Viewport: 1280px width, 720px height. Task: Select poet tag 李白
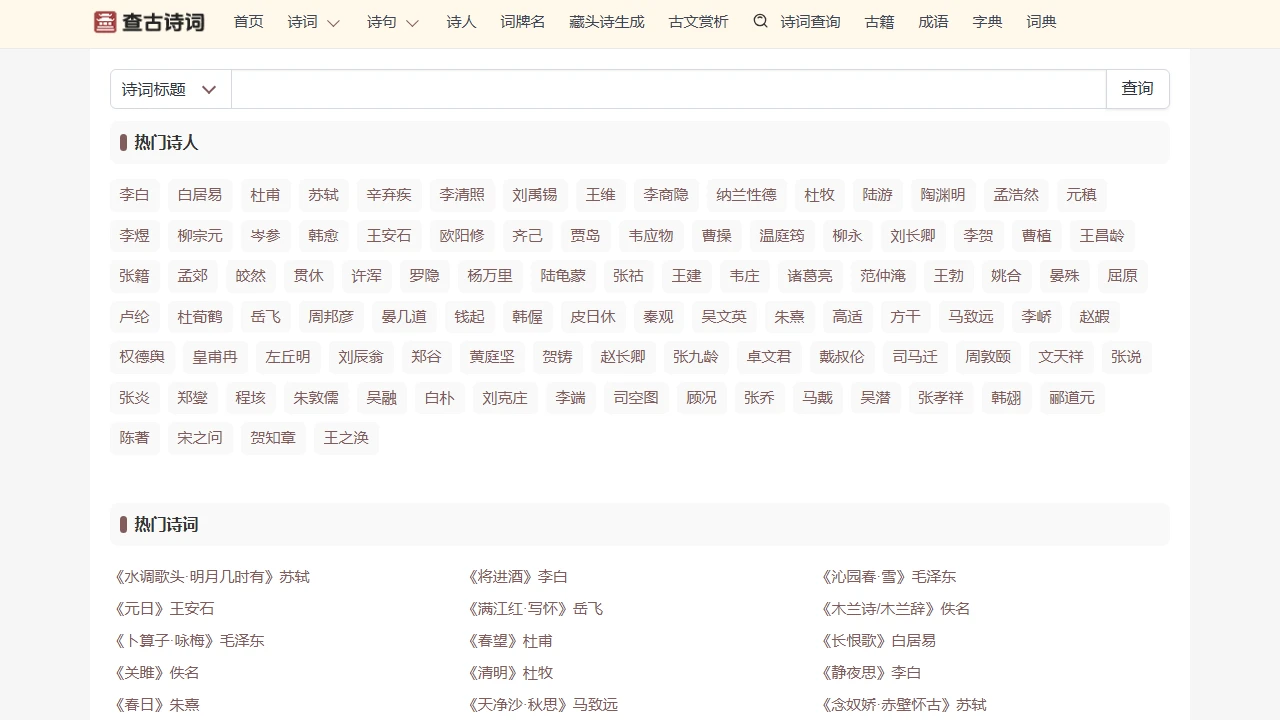tap(134, 195)
